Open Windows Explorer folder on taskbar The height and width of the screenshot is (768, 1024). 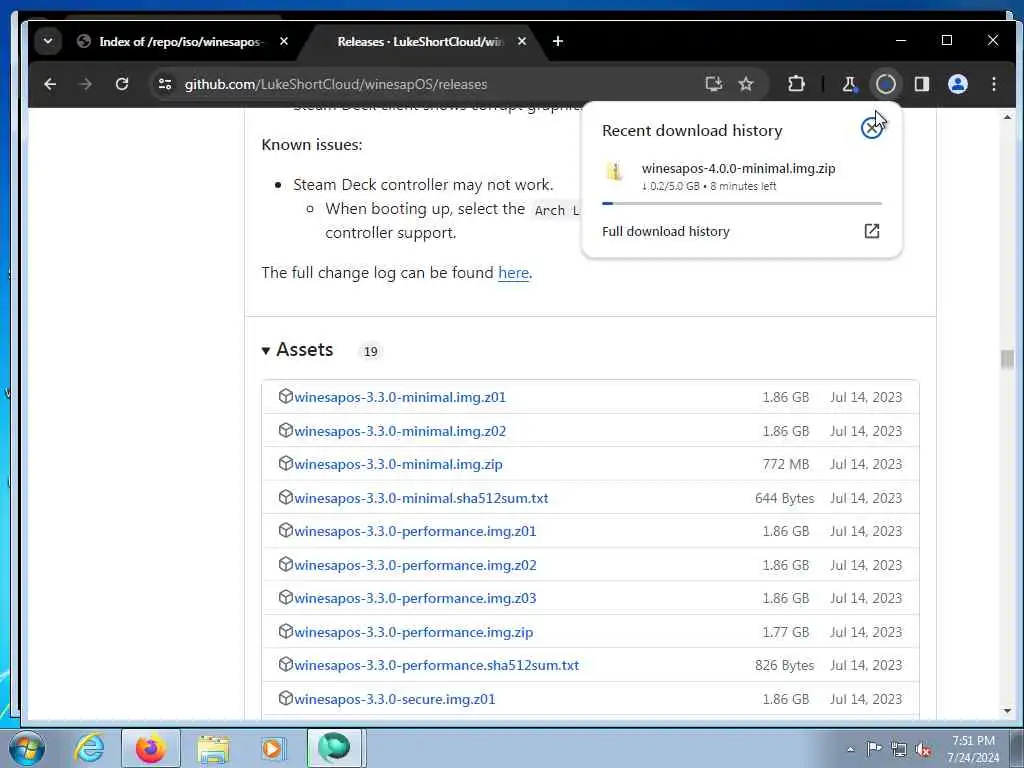[213, 748]
